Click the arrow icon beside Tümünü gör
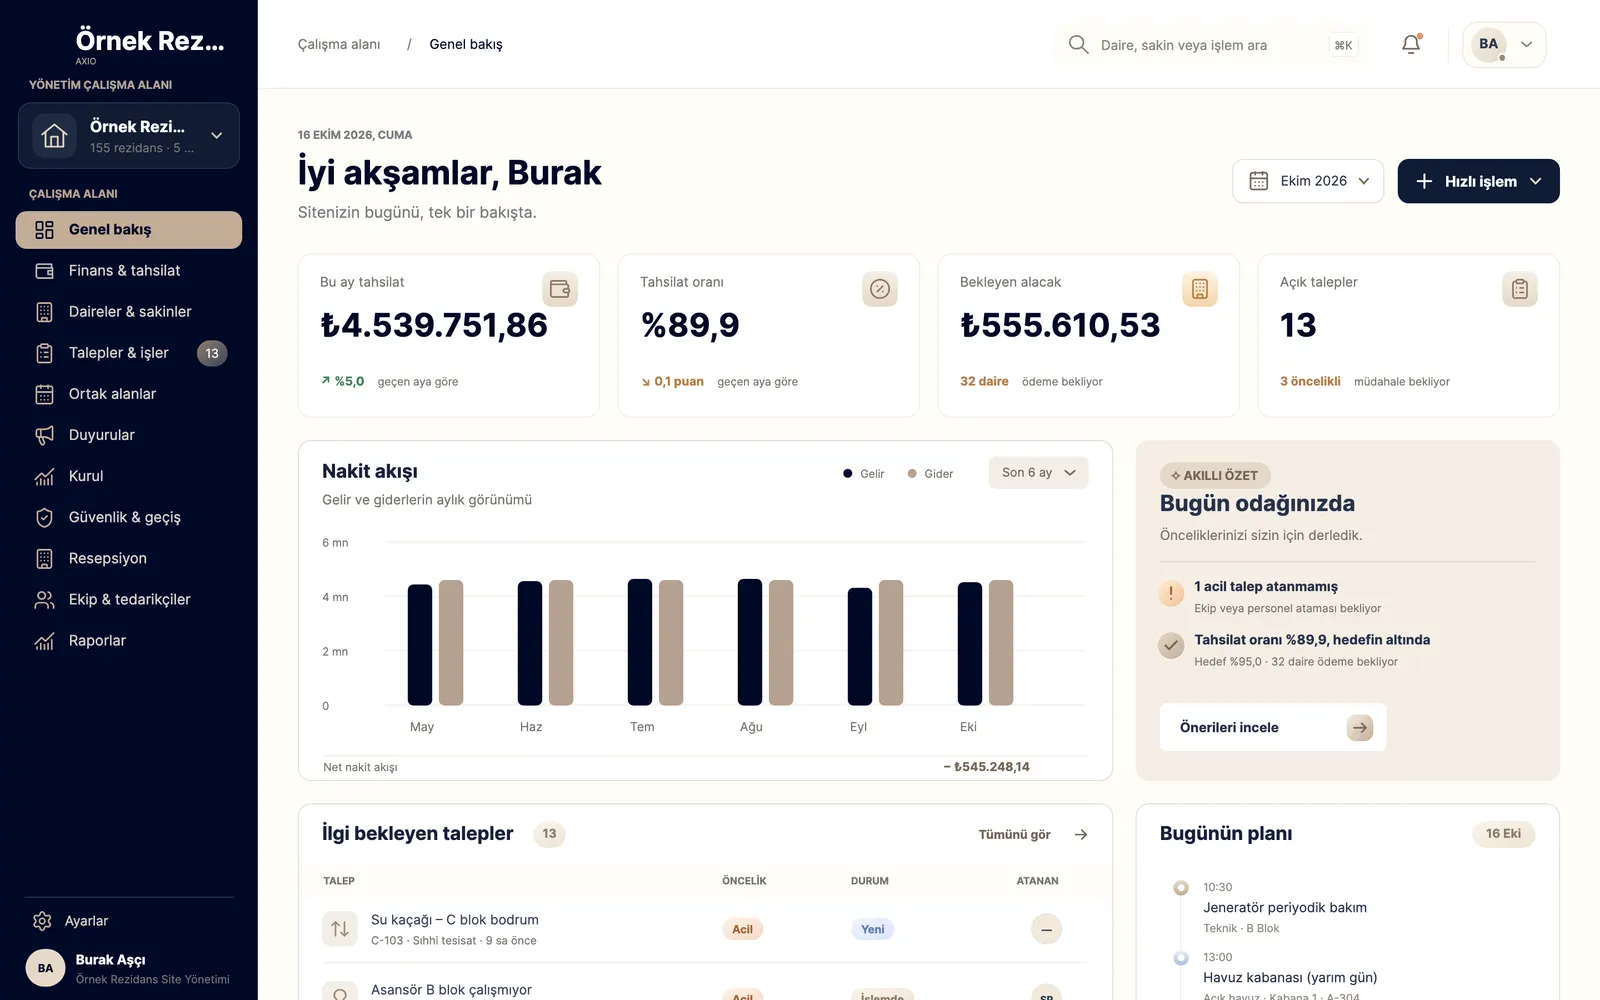 pyautogui.click(x=1081, y=834)
